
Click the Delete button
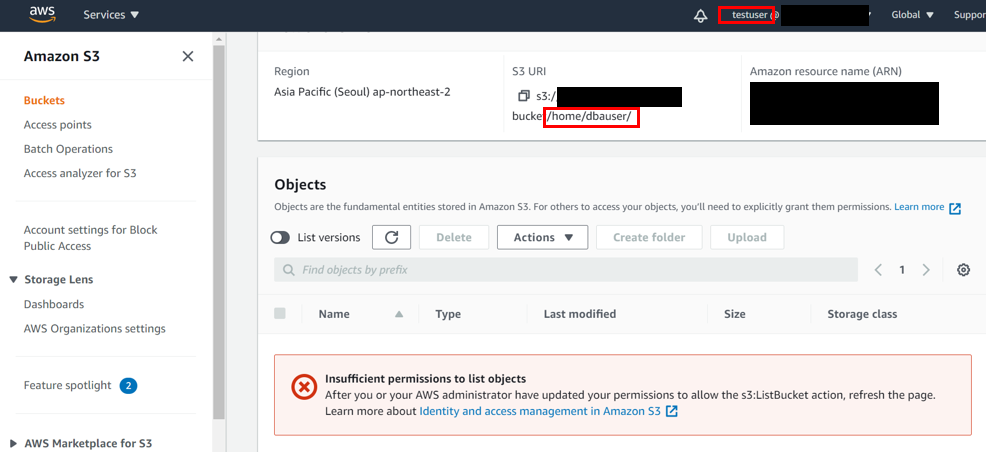[454, 237]
